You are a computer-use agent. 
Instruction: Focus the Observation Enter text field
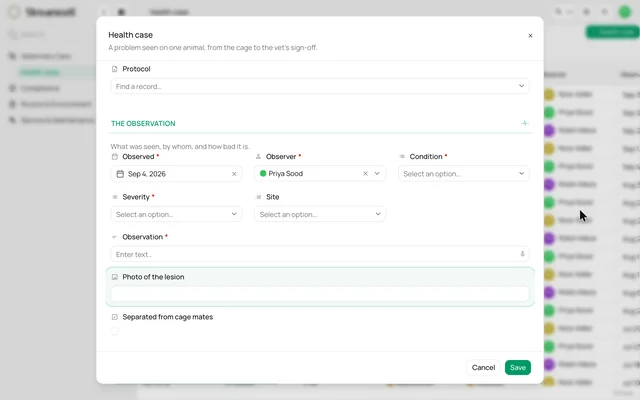click(320, 254)
